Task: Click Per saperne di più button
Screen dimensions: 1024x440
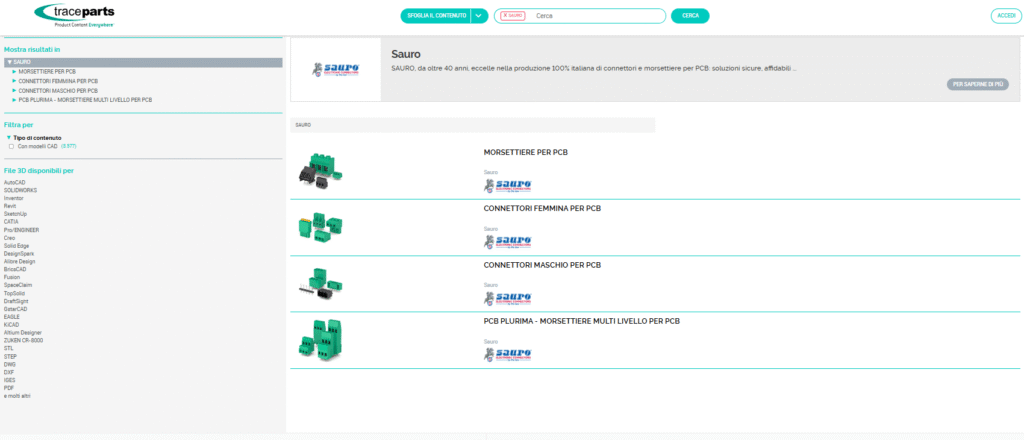Action: point(977,84)
